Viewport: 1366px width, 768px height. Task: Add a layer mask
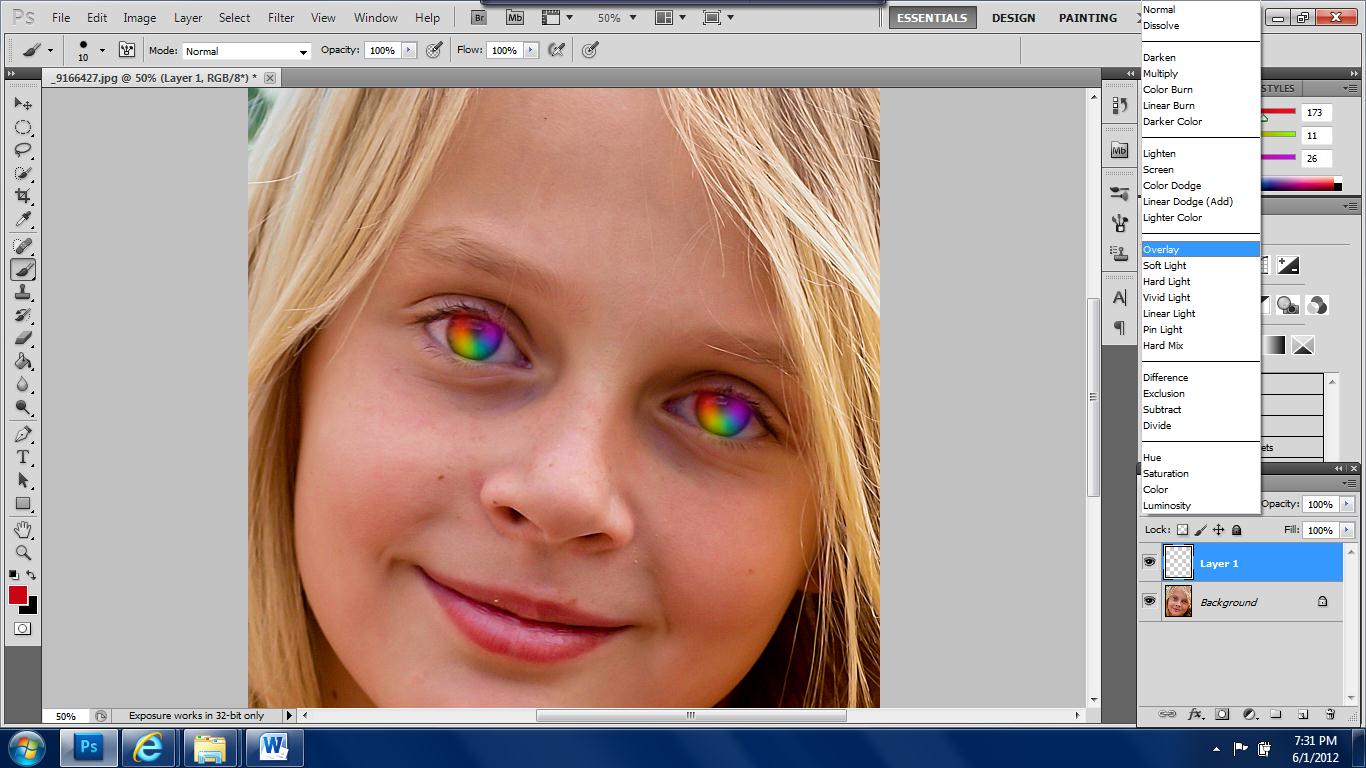tap(1222, 715)
